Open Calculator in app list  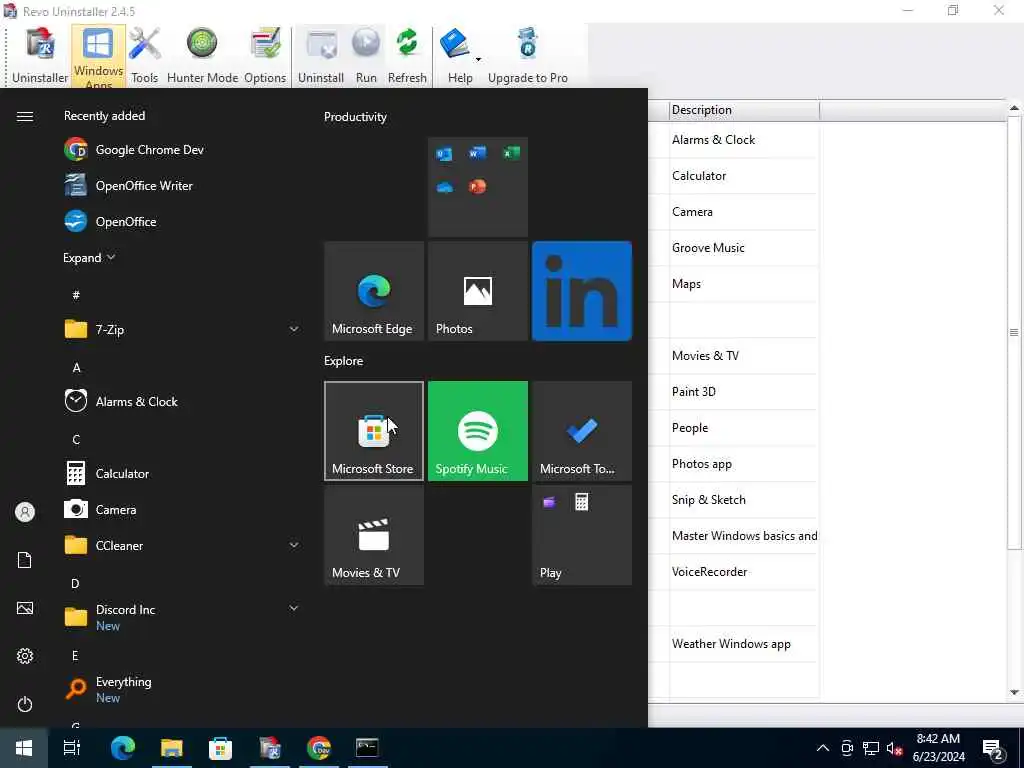(x=182, y=473)
